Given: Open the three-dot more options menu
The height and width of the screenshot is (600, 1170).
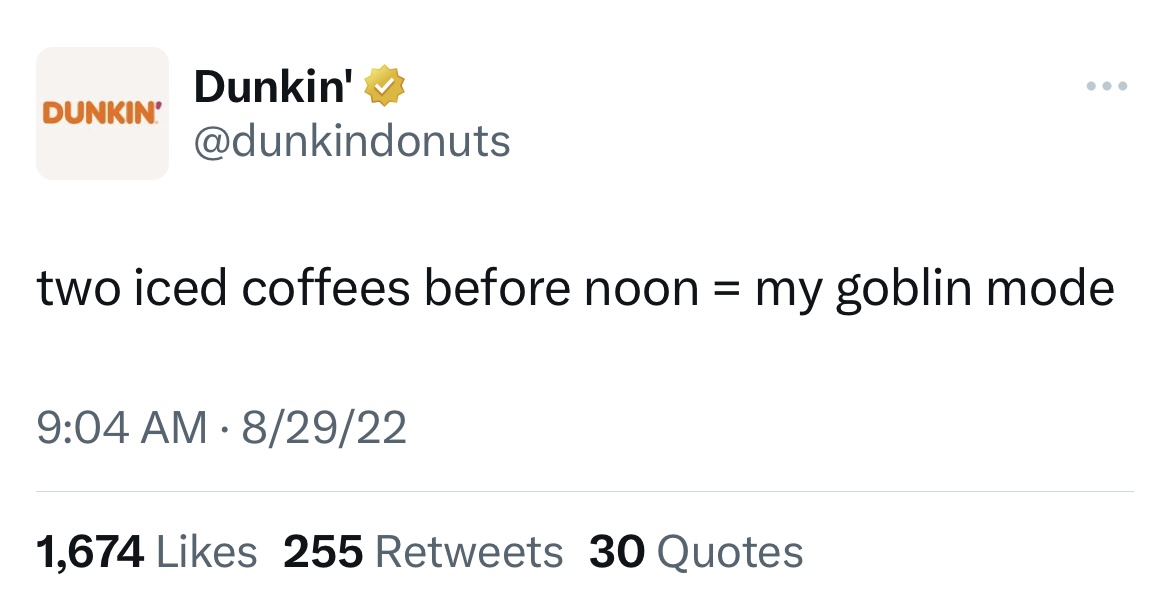Looking at the screenshot, I should pos(1108,86).
